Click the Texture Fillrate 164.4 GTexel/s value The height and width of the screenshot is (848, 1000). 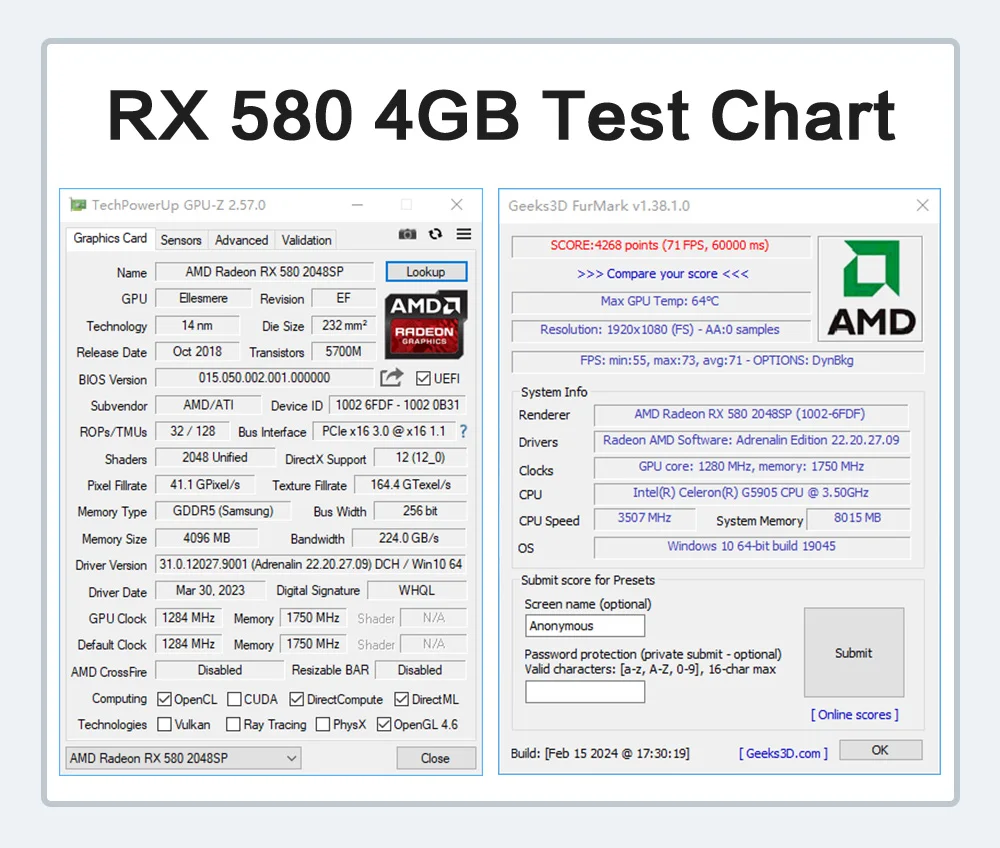click(x=411, y=485)
